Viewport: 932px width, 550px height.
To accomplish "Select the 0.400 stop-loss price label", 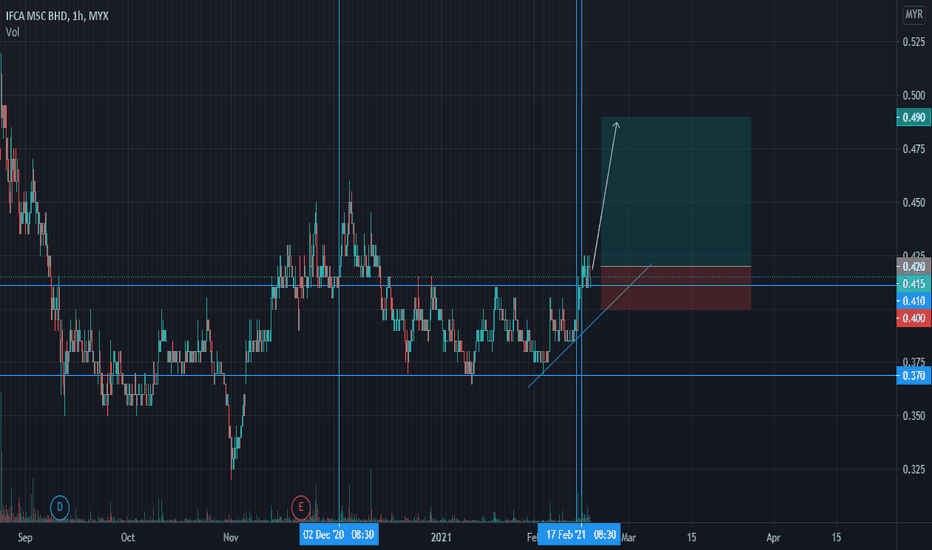I will (914, 318).
